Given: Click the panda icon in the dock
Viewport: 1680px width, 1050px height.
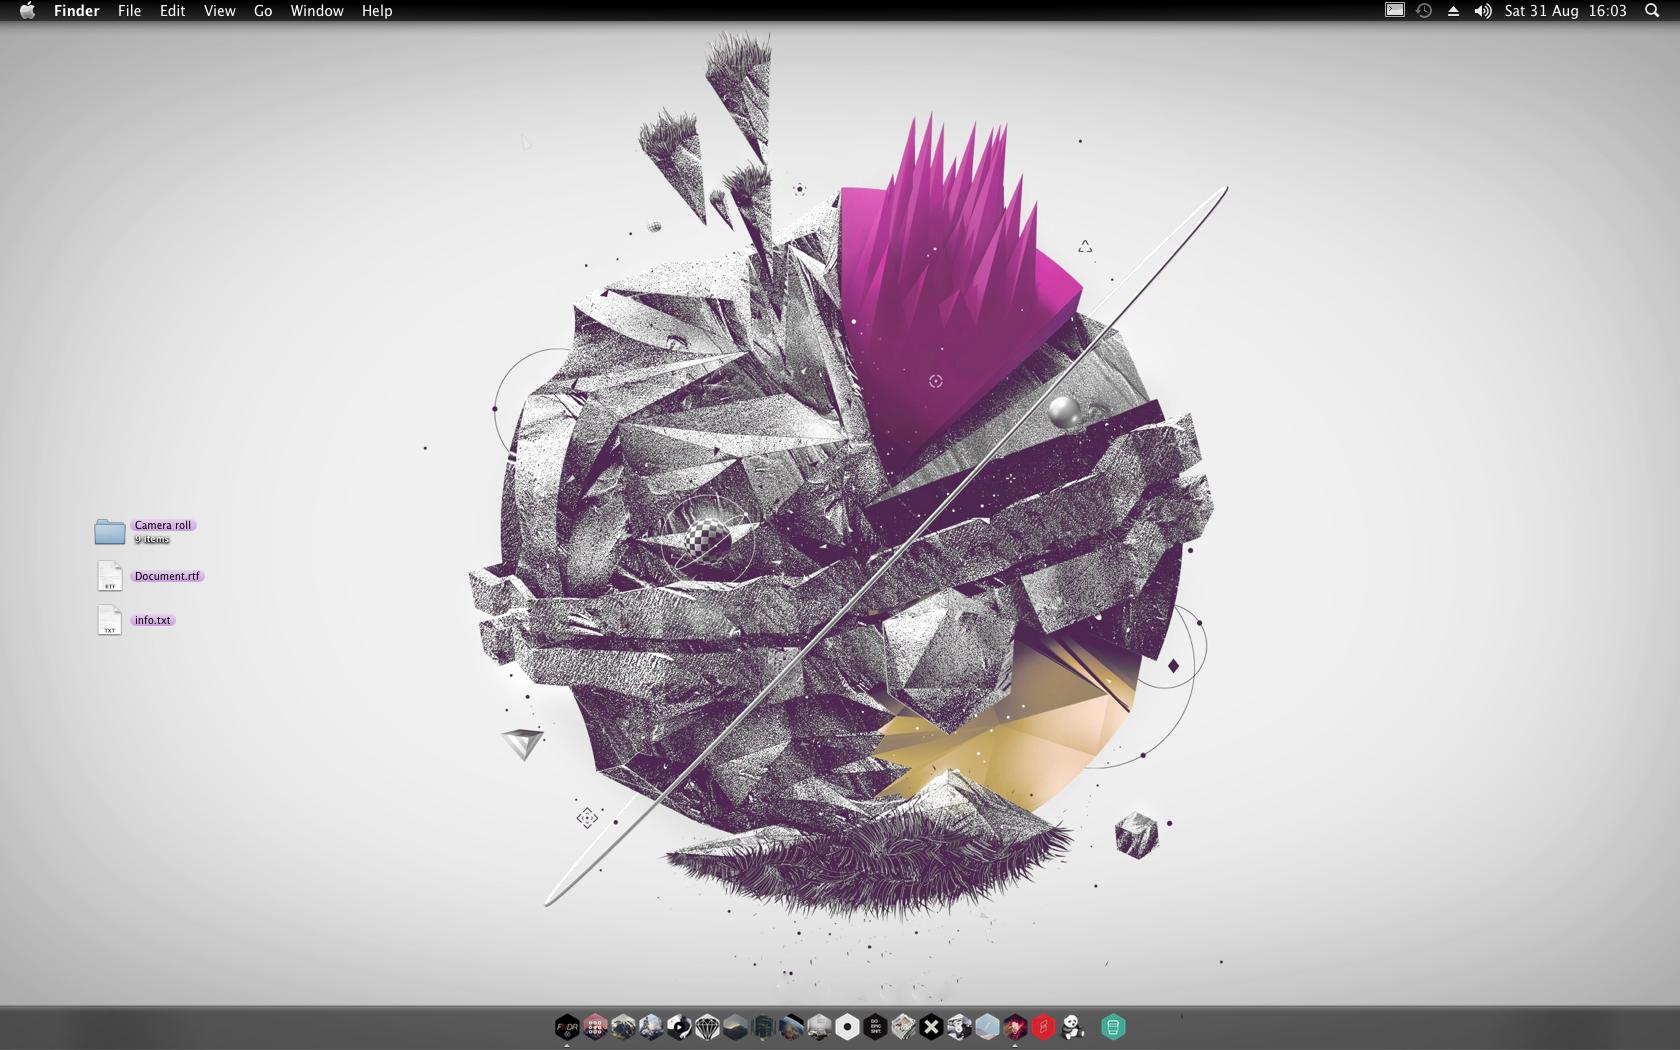Looking at the screenshot, I should point(1072,1027).
